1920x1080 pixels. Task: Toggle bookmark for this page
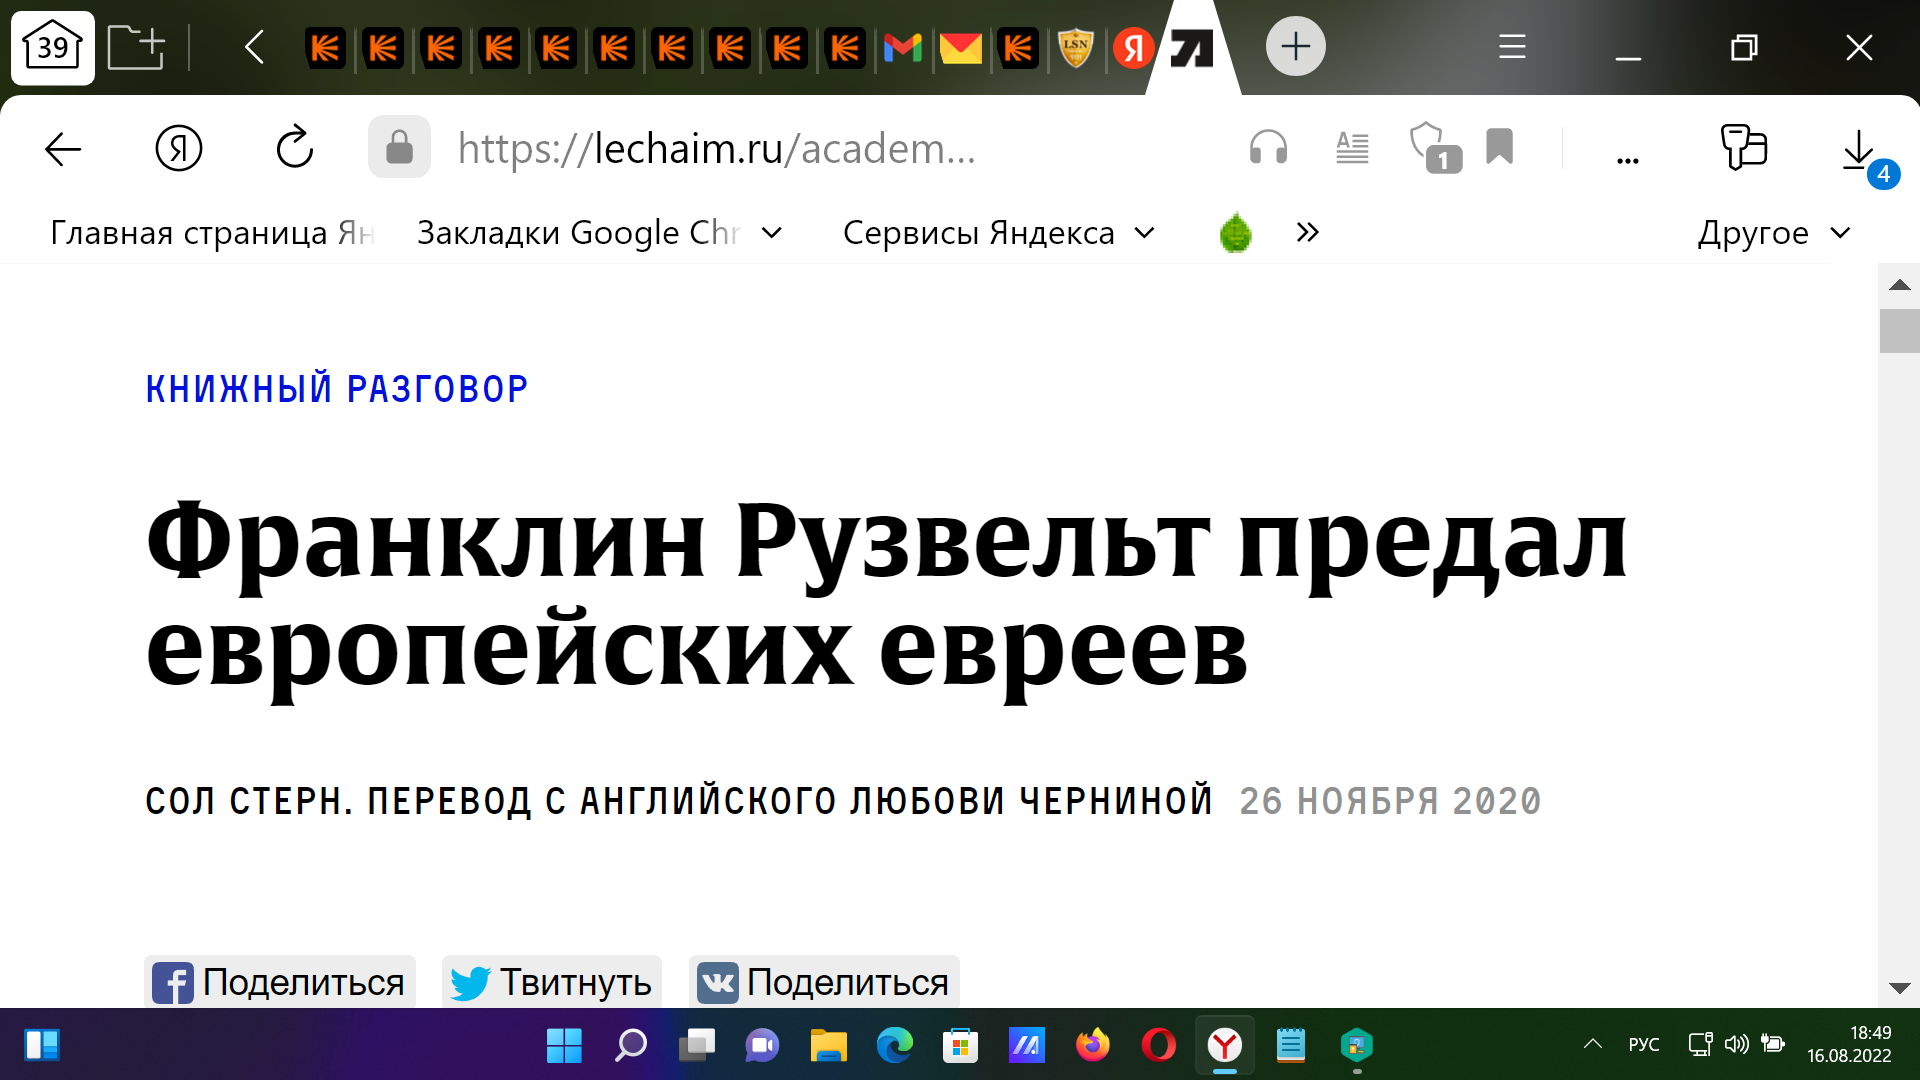(x=1499, y=147)
